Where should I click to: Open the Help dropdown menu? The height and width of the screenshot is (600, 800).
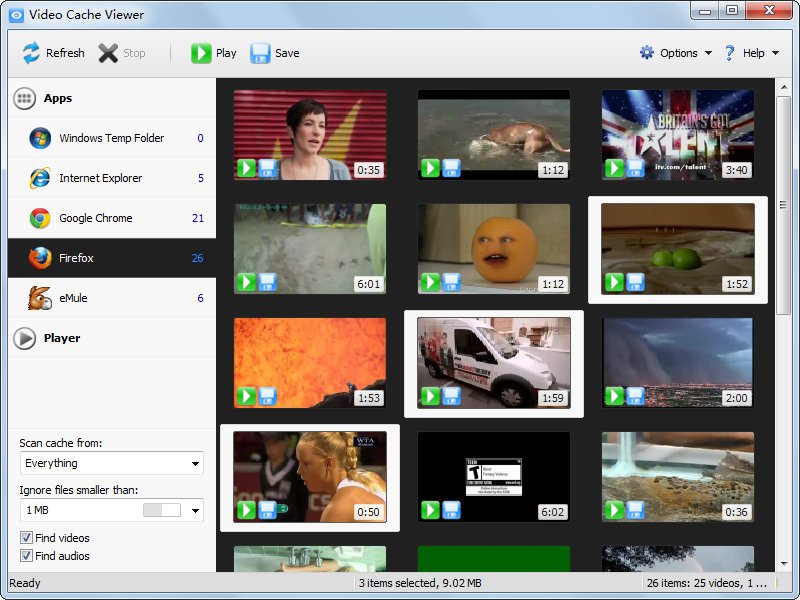(752, 53)
